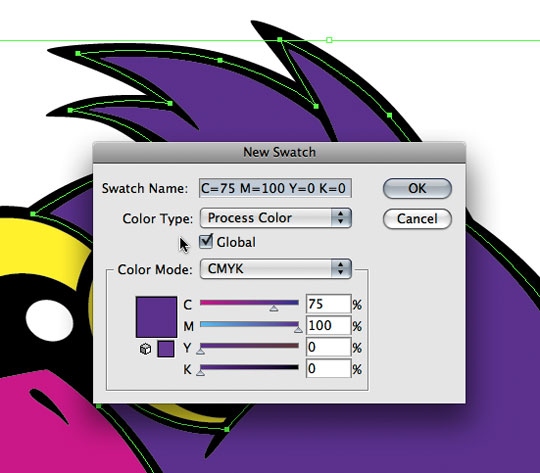Click the Y percentage field showing 0
This screenshot has height=473, width=540.
pos(329,347)
